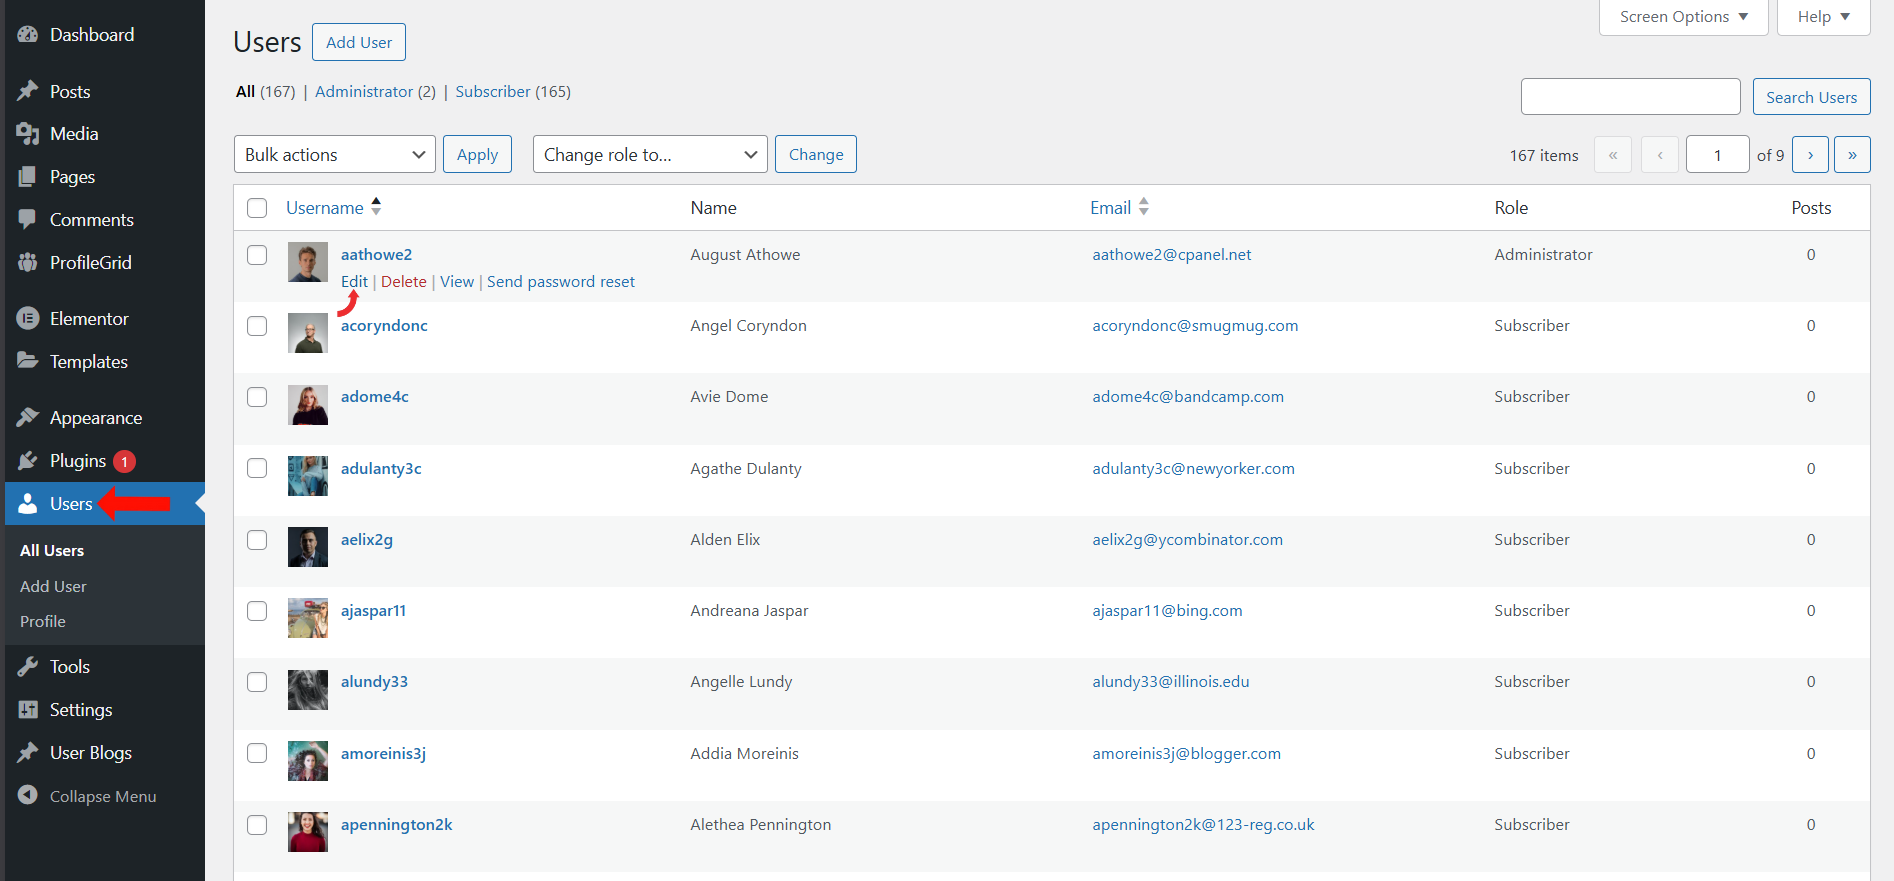Expand the Screen Options panel
This screenshot has height=881, width=1894.
click(1683, 17)
